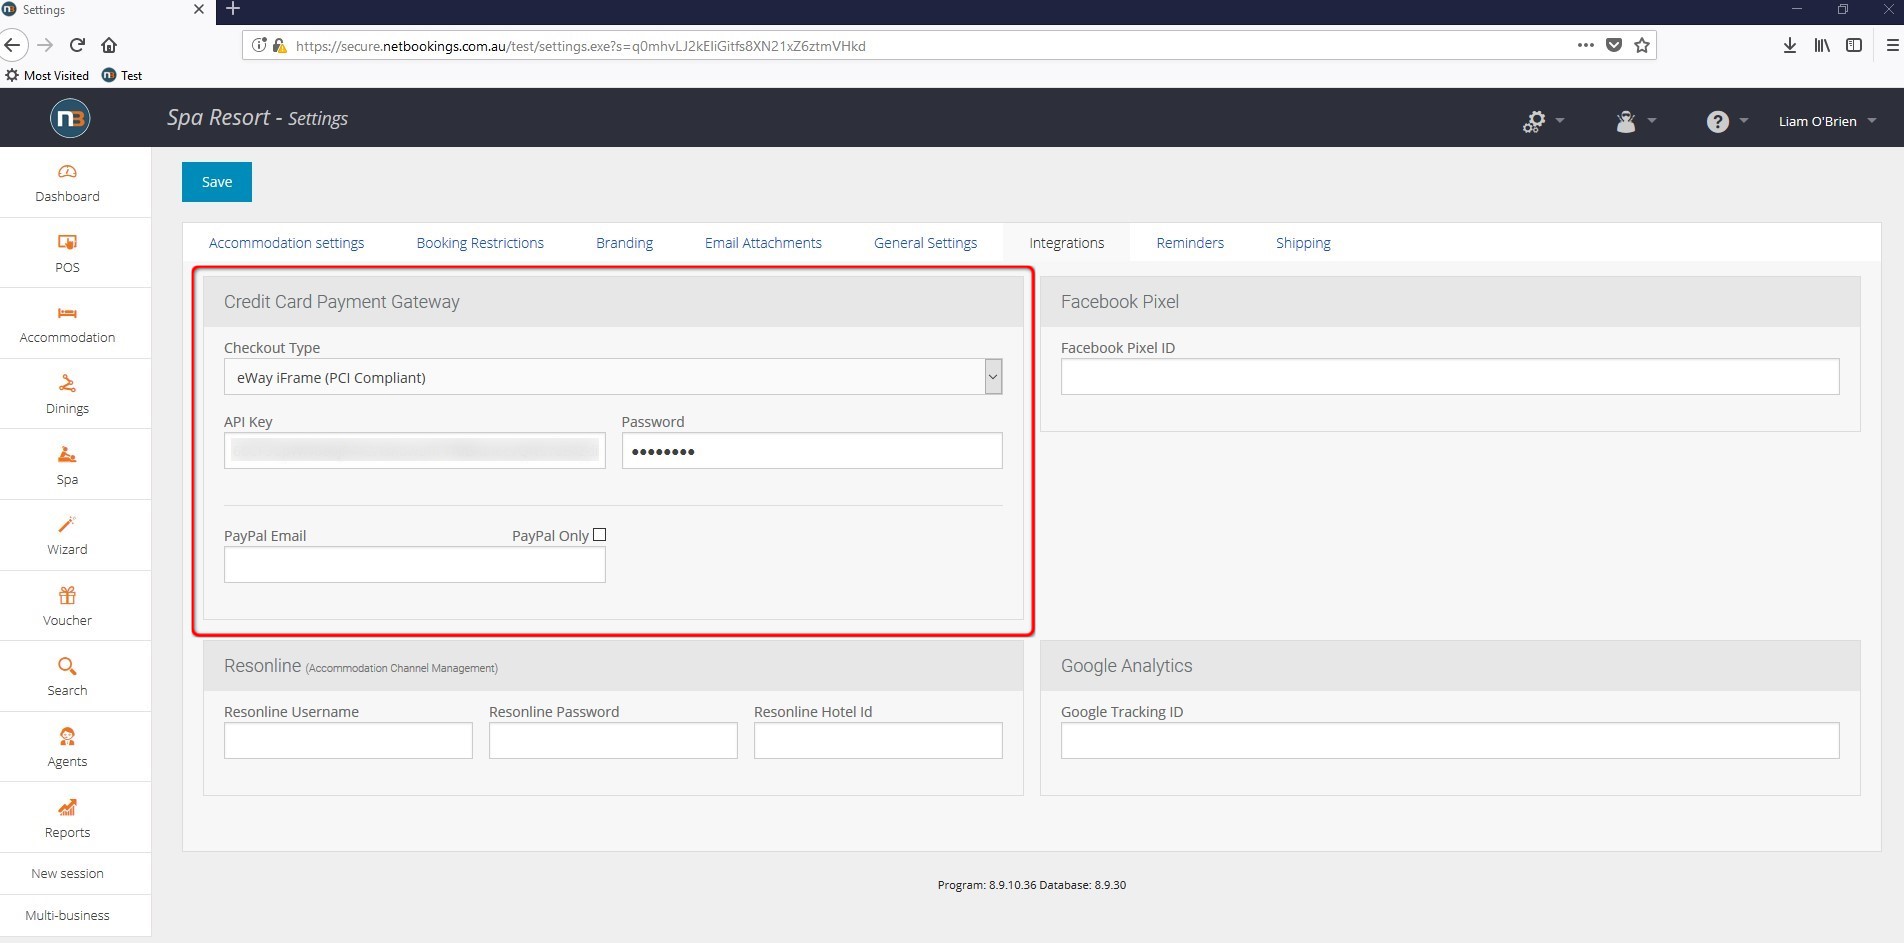Start a New session link
The width and height of the screenshot is (1904, 943).
point(67,874)
